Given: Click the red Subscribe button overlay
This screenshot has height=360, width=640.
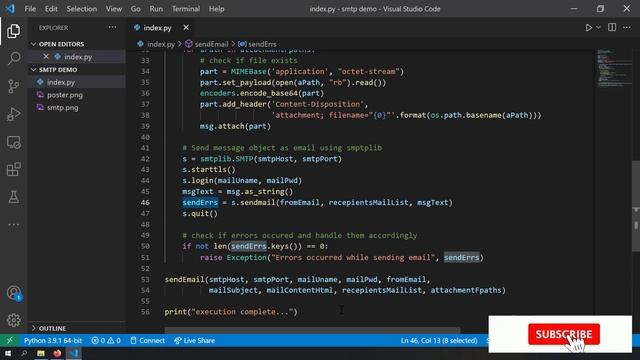Looking at the screenshot, I should [x=564, y=334].
